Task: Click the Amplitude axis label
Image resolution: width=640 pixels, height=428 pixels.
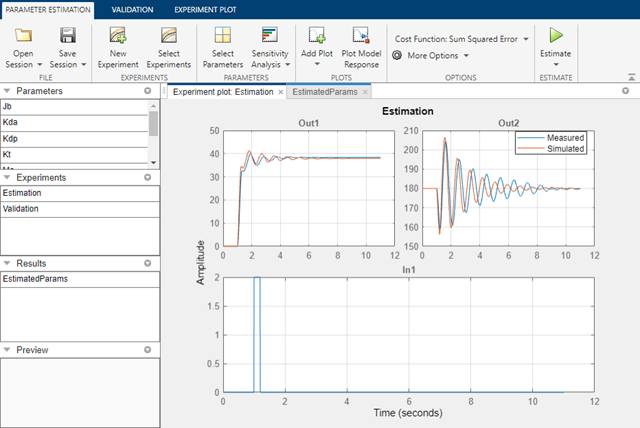Action: tap(200, 262)
